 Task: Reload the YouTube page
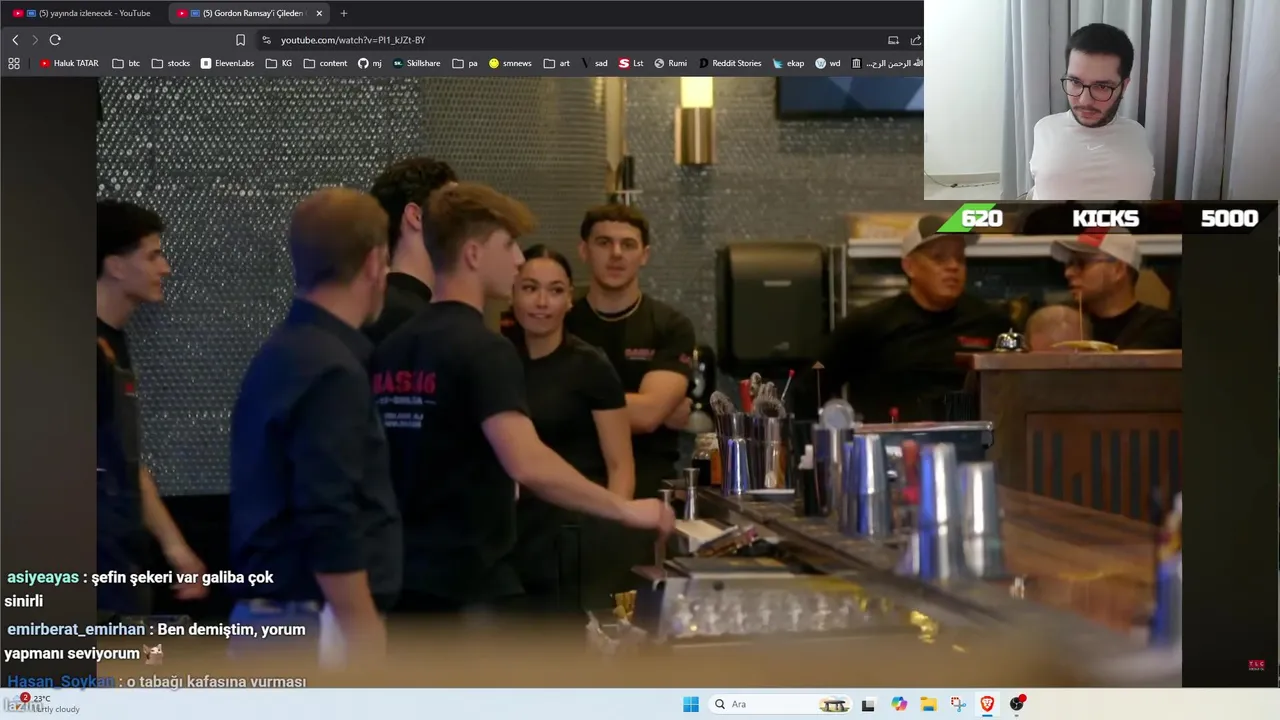coord(55,40)
